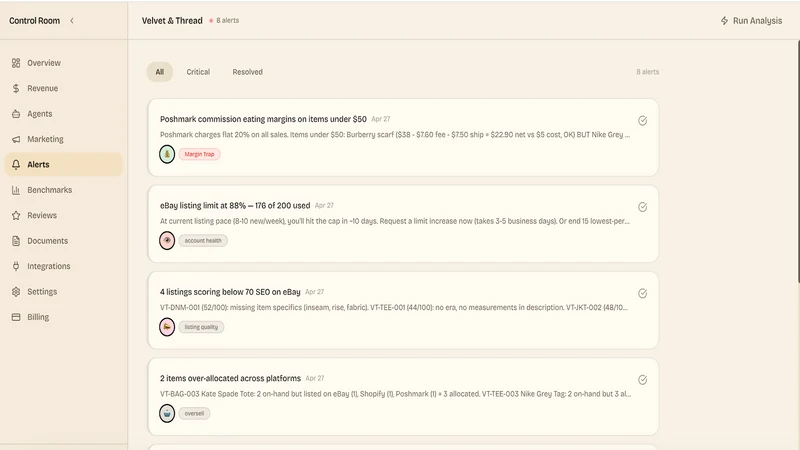Click the Control Room title
800x450 pixels.
34,20
